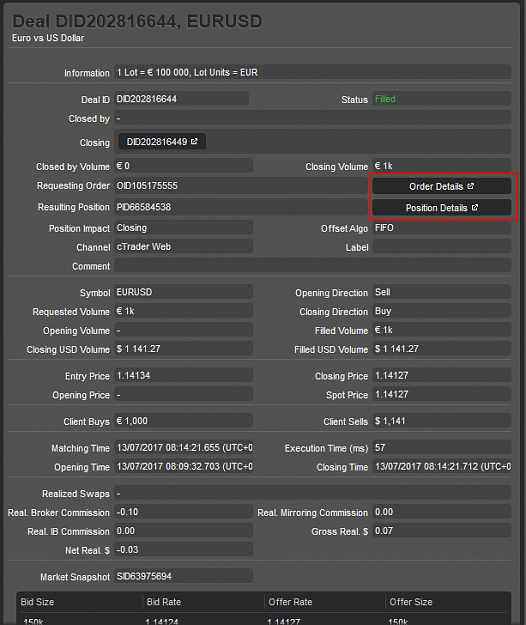Click the Offer Size column header
Image resolution: width=526 pixels, height=625 pixels.
click(x=411, y=602)
